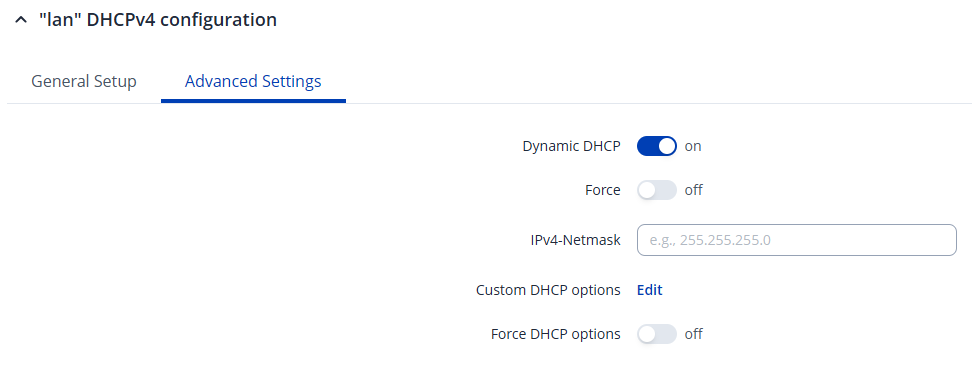
Task: Collapse the "lan" DHCPv4 configuration chevron
Action: 21,20
